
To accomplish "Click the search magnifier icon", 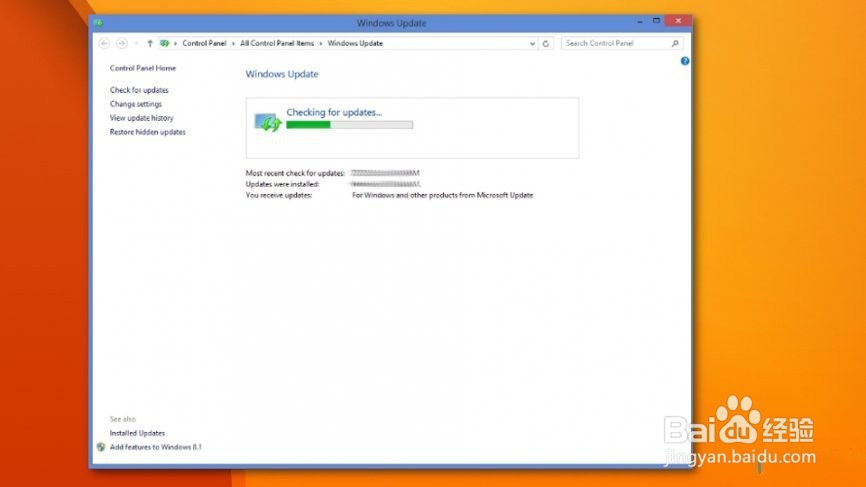I will (675, 43).
